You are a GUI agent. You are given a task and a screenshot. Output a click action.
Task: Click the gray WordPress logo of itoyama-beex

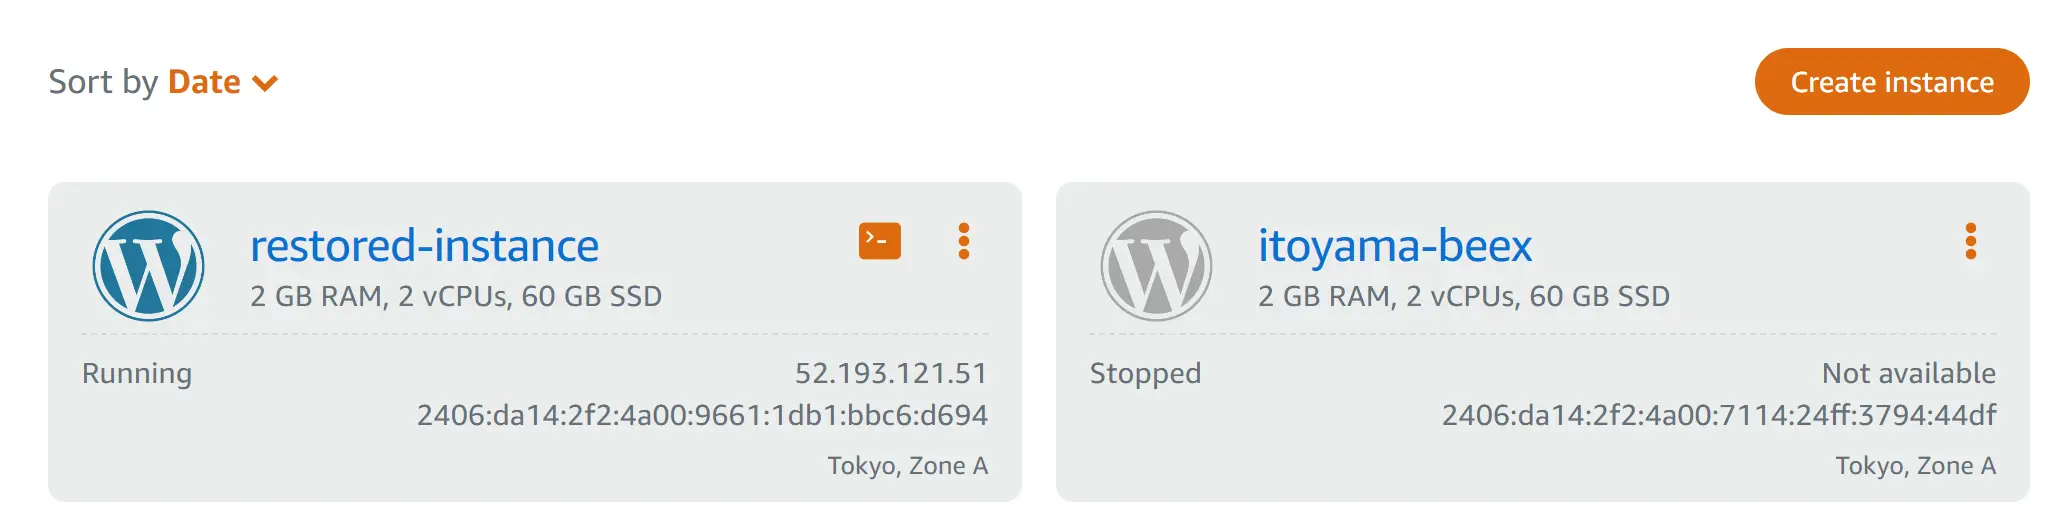click(1157, 266)
